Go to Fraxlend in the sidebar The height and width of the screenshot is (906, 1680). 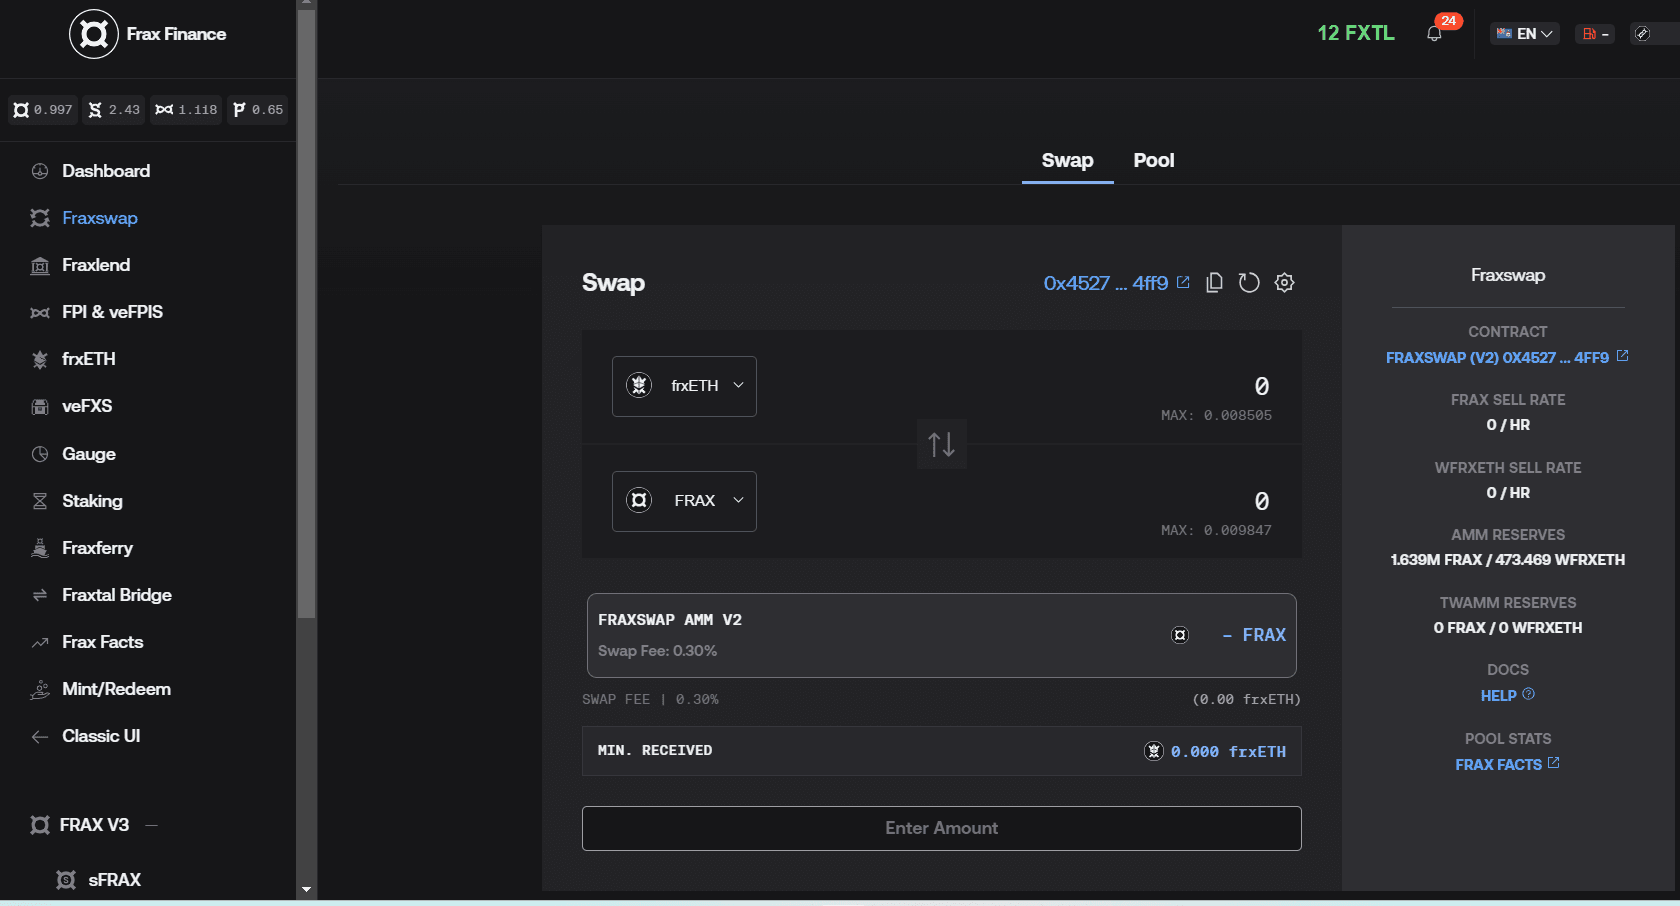(96, 265)
